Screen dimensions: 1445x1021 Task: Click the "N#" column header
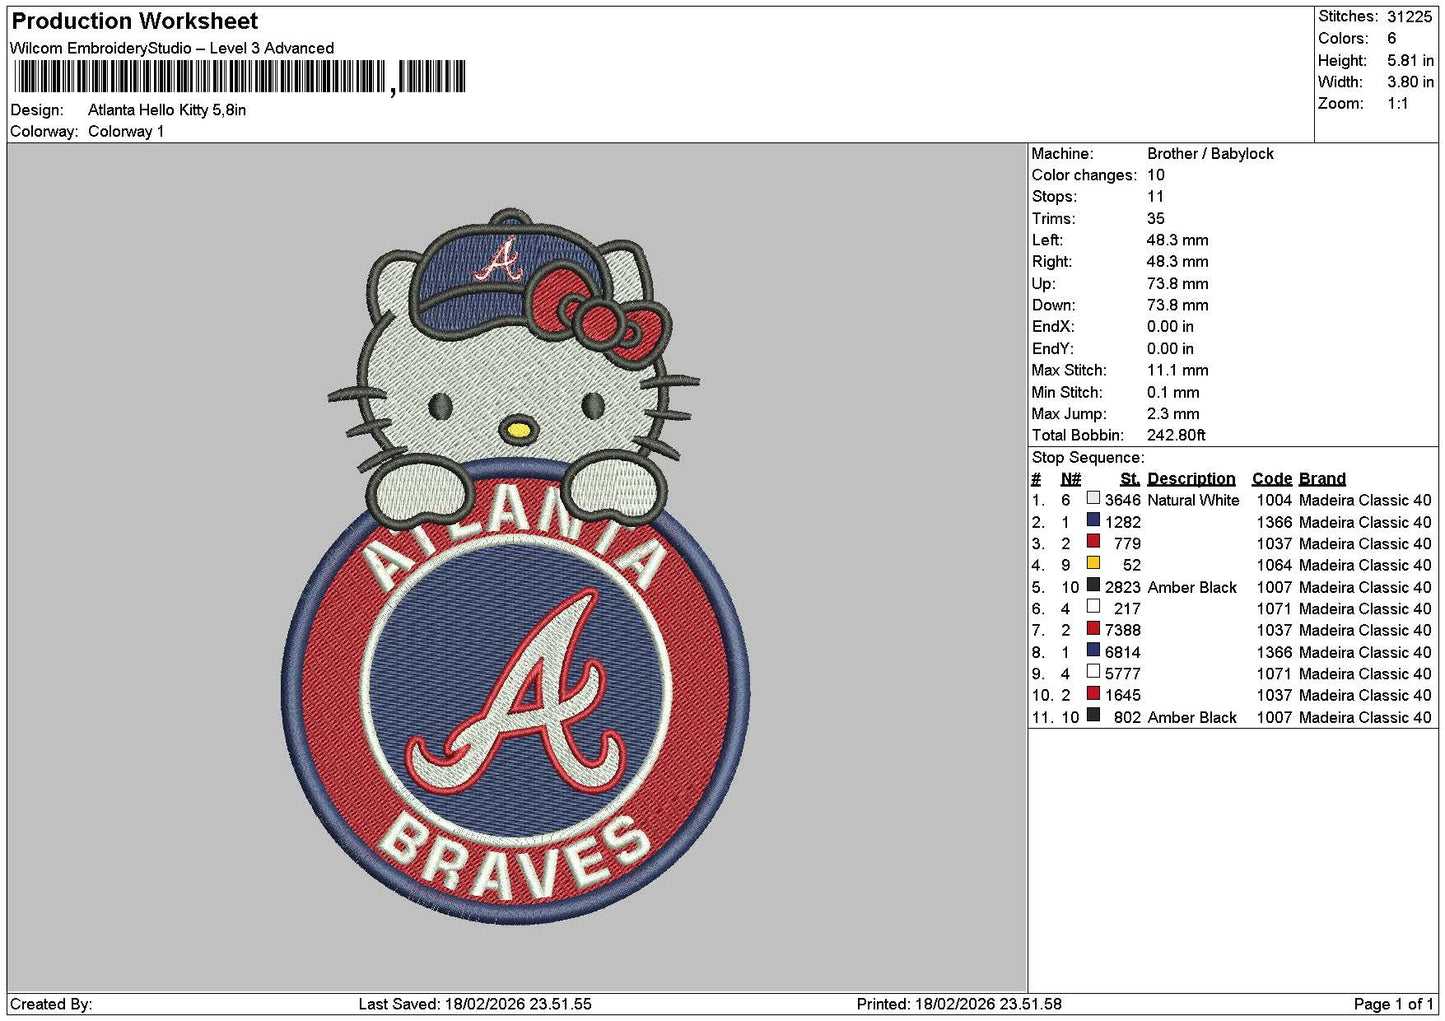tap(1071, 479)
